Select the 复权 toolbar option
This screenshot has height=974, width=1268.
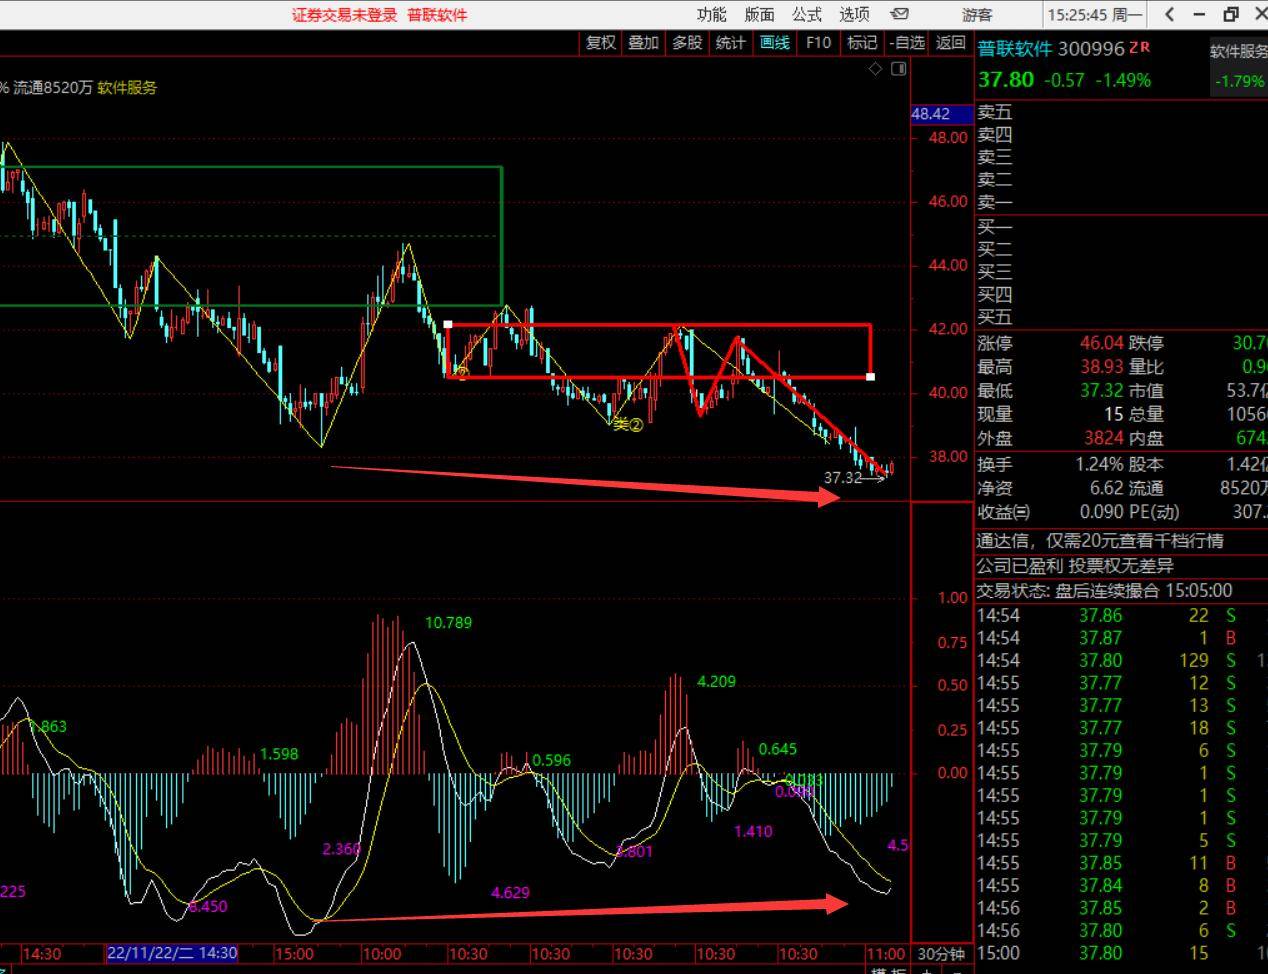click(601, 42)
